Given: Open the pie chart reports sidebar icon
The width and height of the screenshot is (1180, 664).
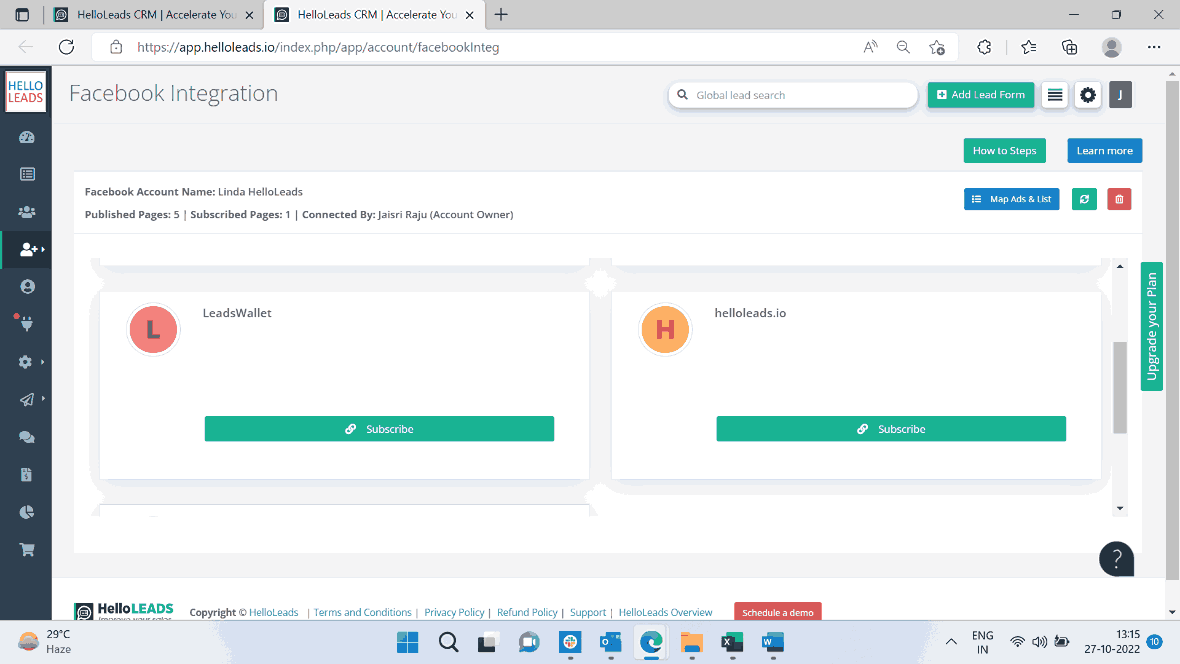Looking at the screenshot, I should 26,513.
